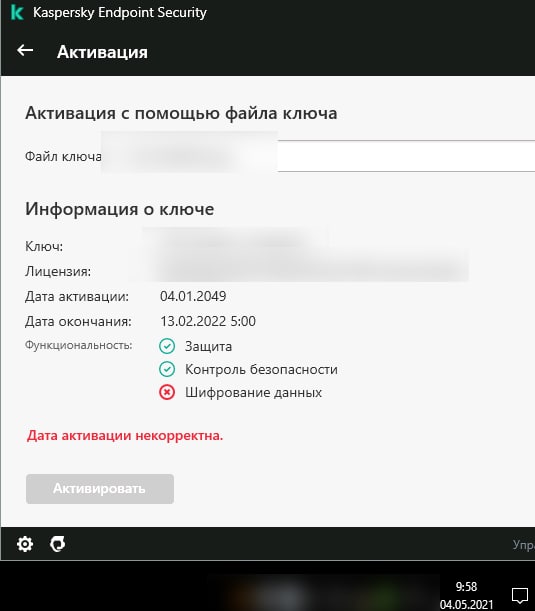
Task: Click the Активация с помощью файла ключа heading
Action: (181, 113)
